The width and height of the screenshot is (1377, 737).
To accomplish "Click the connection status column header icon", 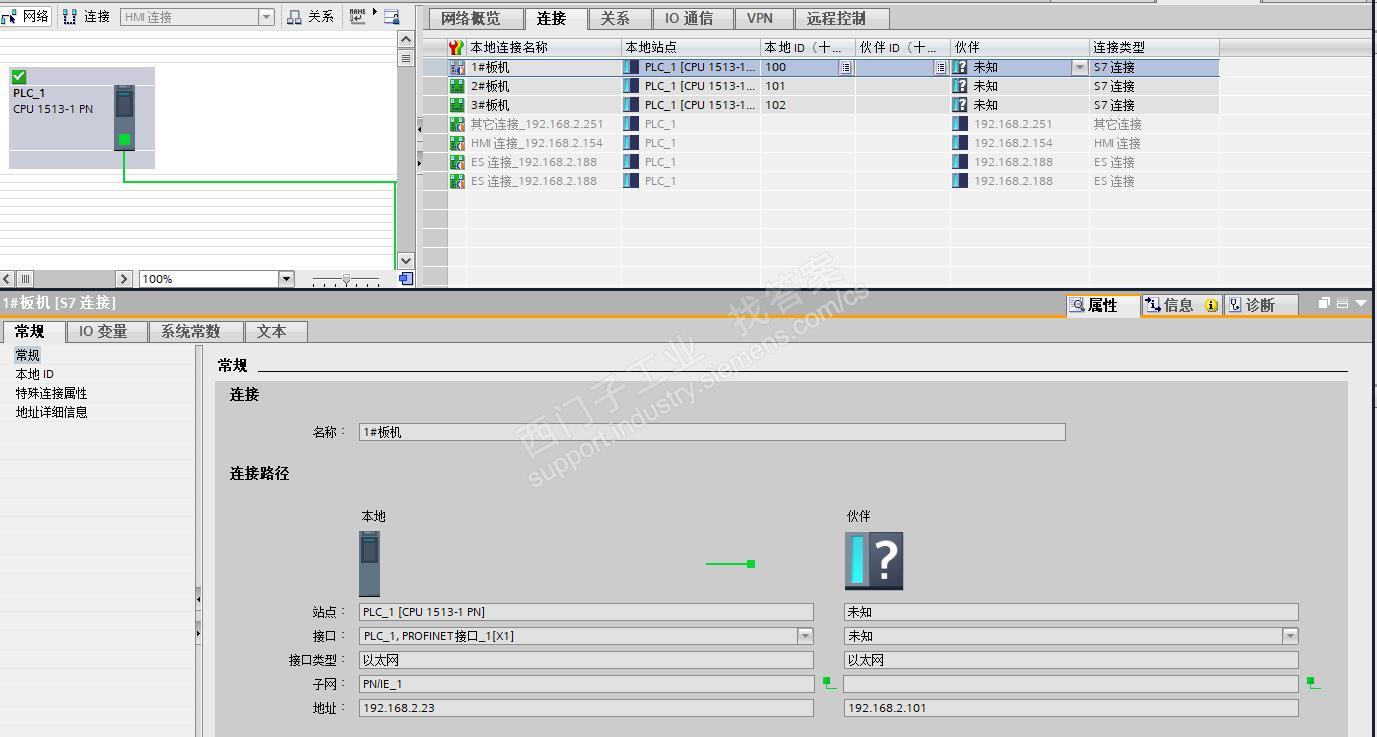I will [457, 47].
